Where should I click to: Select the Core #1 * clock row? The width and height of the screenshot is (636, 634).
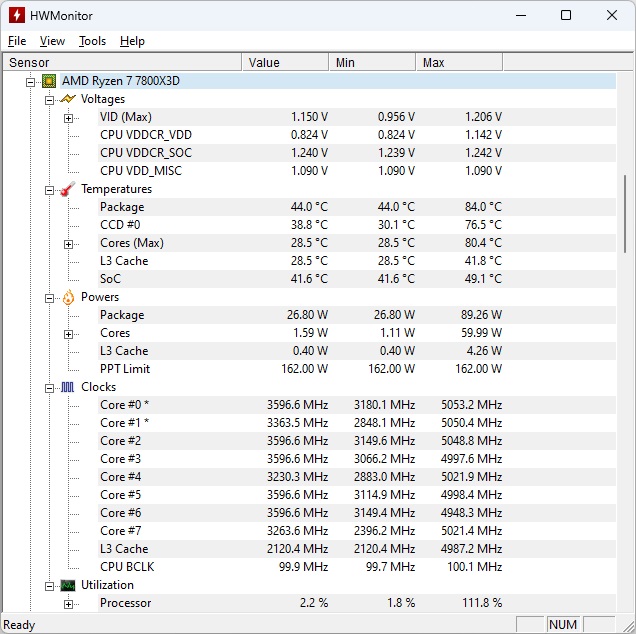point(357,423)
